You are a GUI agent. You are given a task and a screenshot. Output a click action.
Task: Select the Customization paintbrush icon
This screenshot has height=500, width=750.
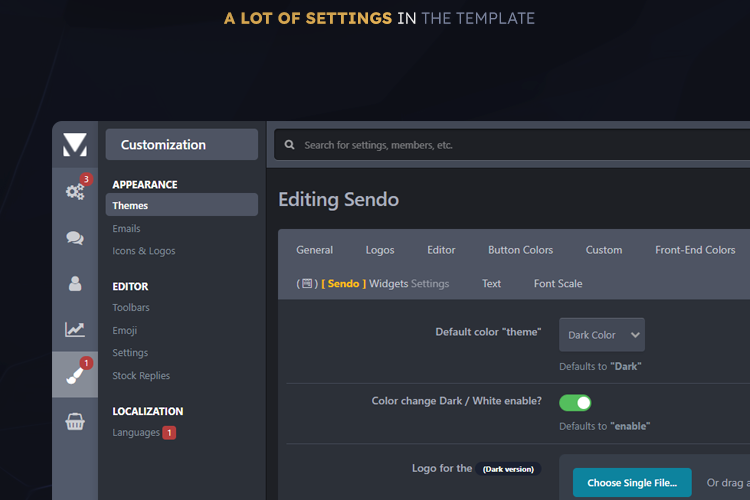tap(75, 375)
